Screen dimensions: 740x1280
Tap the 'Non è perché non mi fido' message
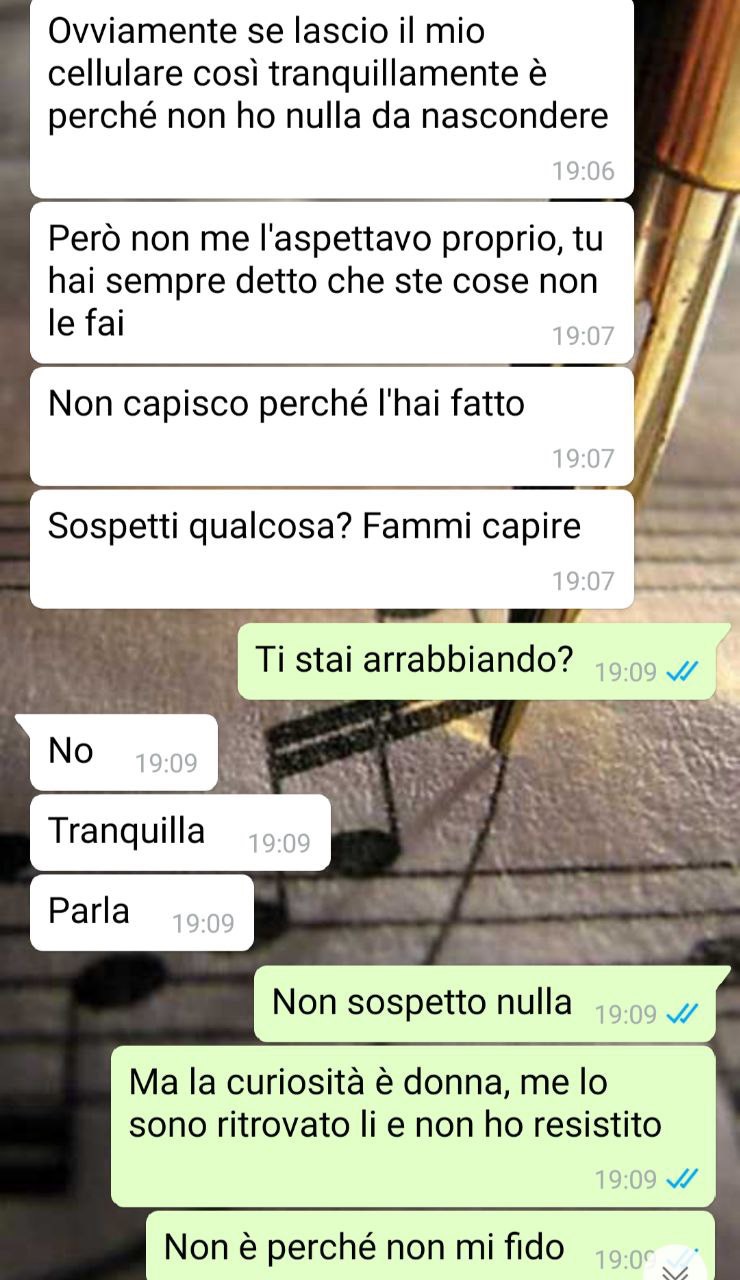[x=431, y=1246]
